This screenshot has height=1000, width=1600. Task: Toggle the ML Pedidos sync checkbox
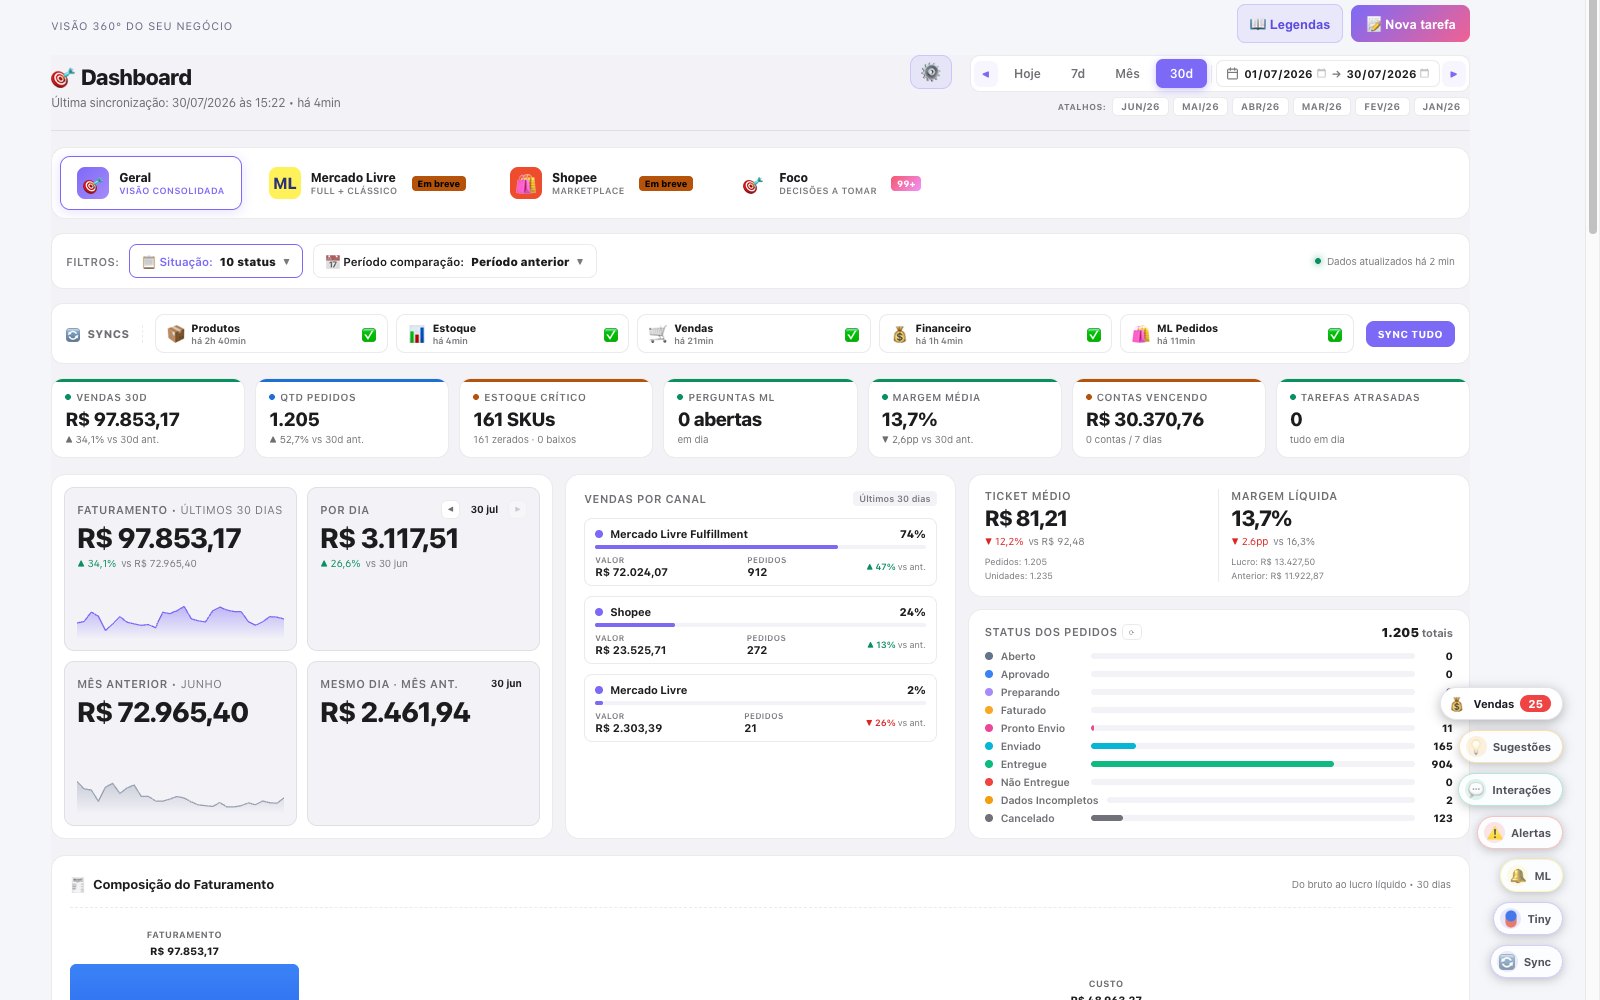pos(1335,335)
